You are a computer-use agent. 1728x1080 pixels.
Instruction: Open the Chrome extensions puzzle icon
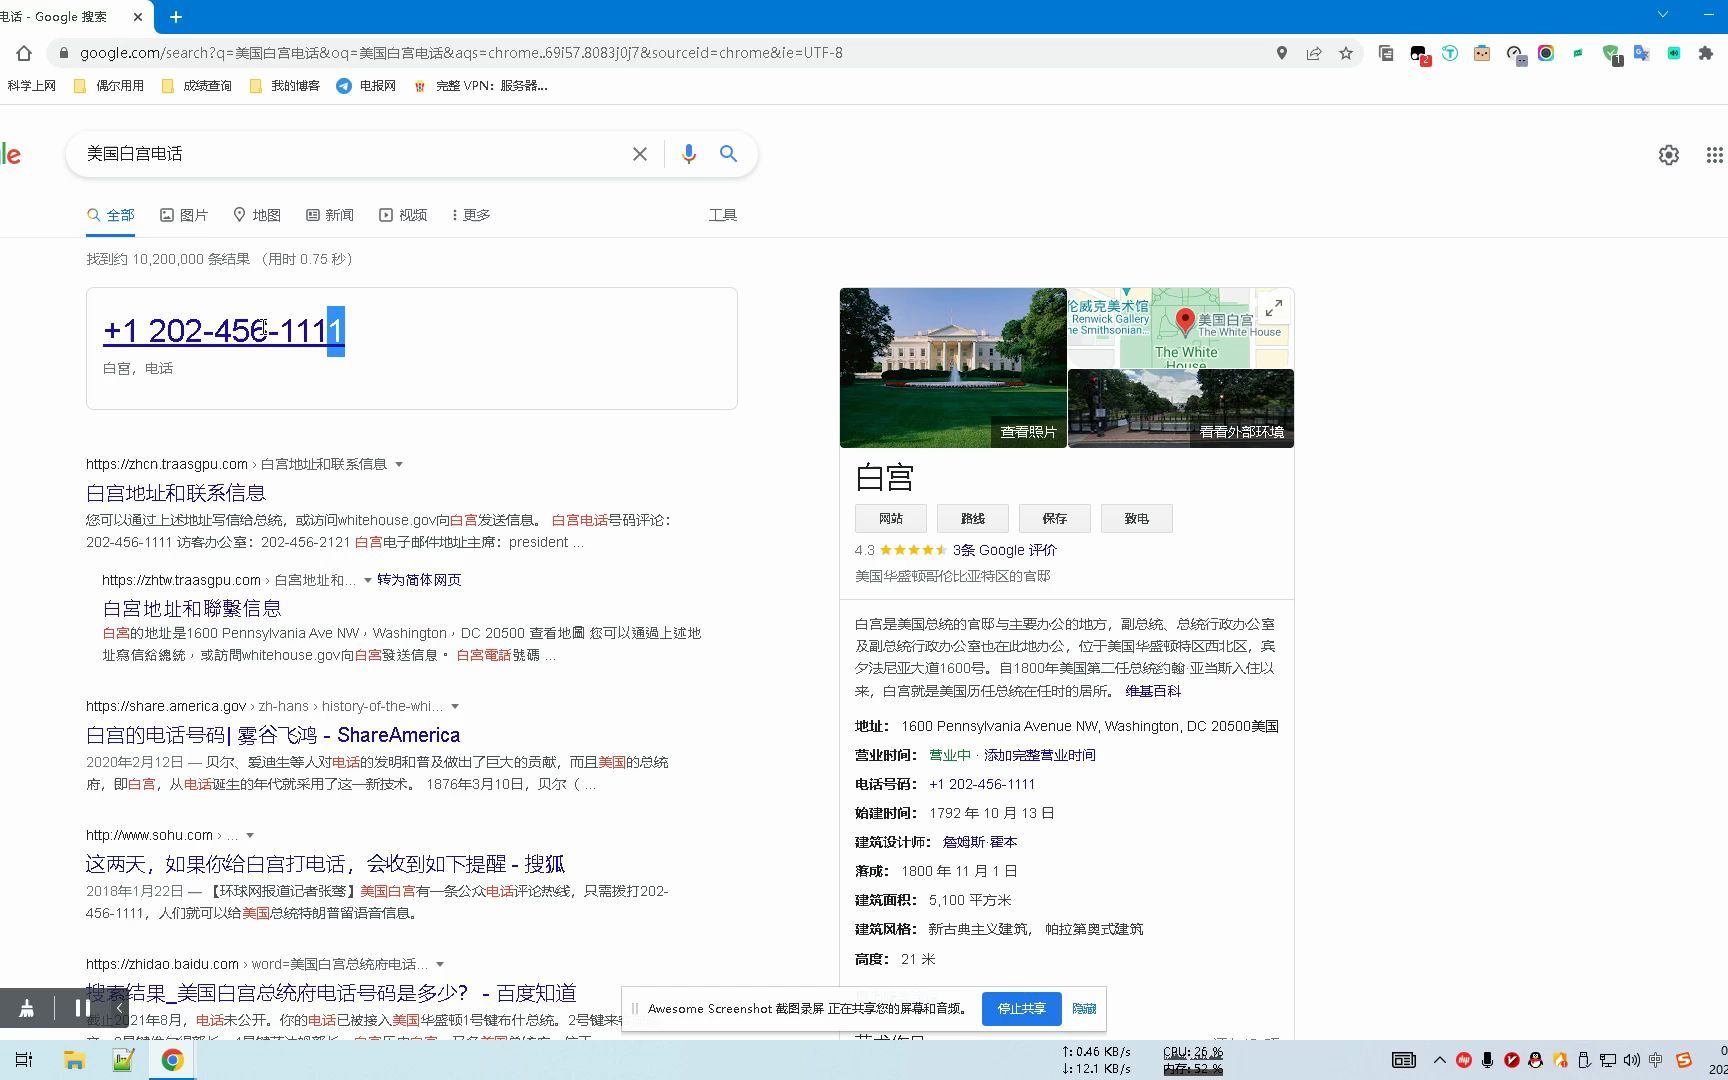pos(1706,53)
